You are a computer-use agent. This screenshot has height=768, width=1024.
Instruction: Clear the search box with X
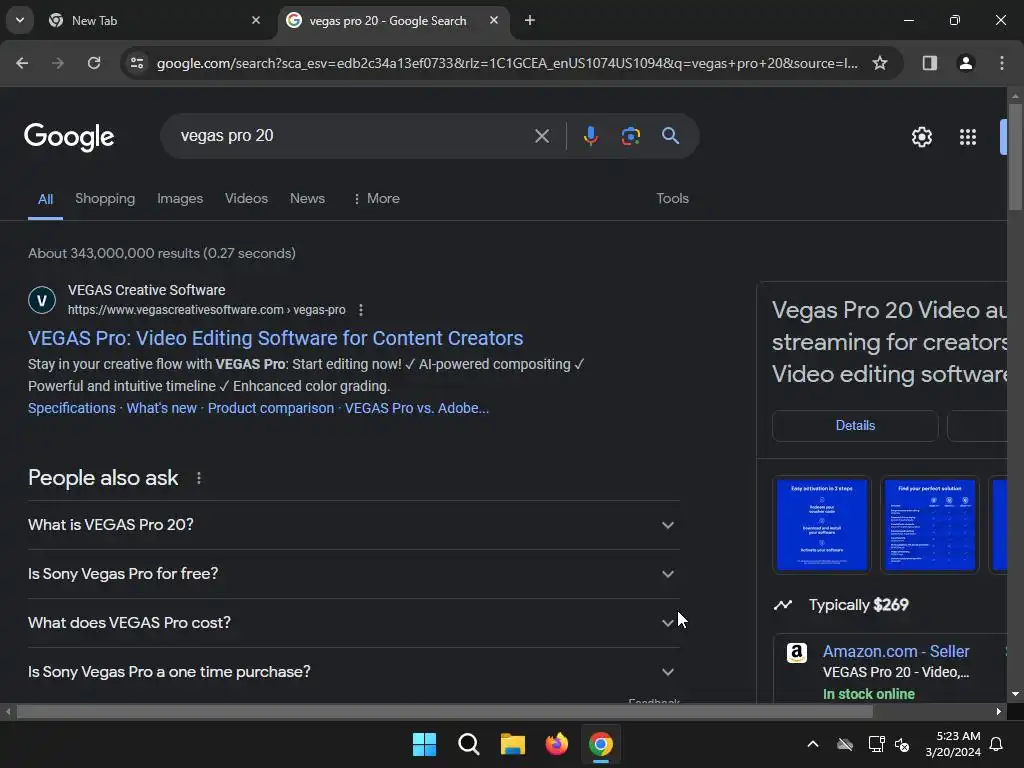tap(541, 136)
